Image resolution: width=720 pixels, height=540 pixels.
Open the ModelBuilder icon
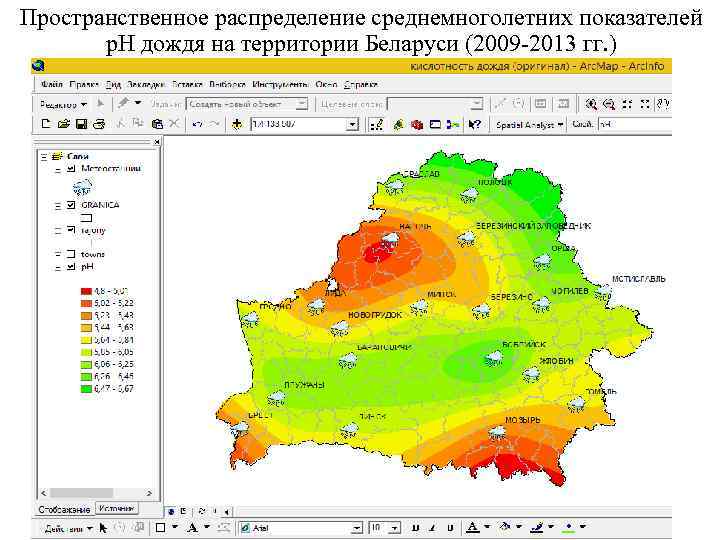pos(453,124)
